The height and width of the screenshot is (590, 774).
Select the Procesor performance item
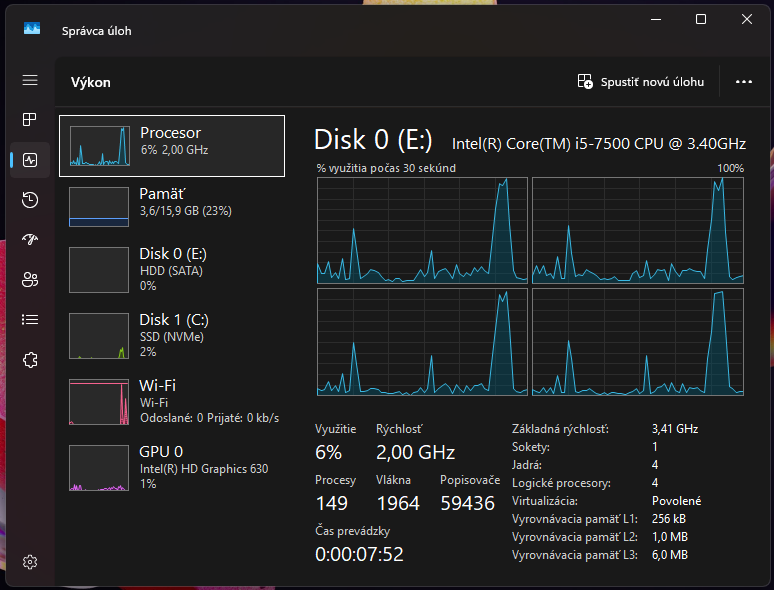(x=172, y=145)
